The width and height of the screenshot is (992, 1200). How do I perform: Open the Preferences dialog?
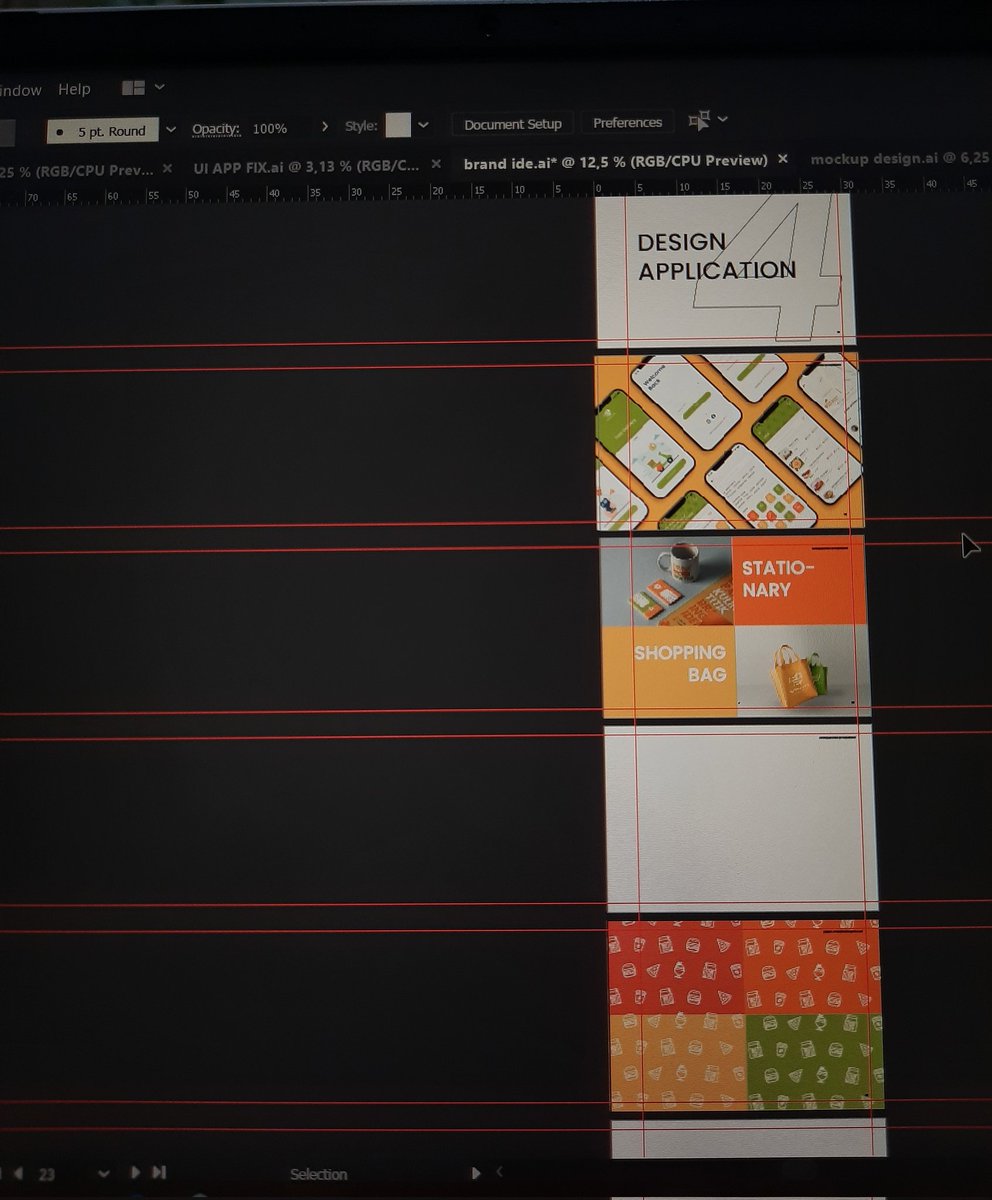627,123
